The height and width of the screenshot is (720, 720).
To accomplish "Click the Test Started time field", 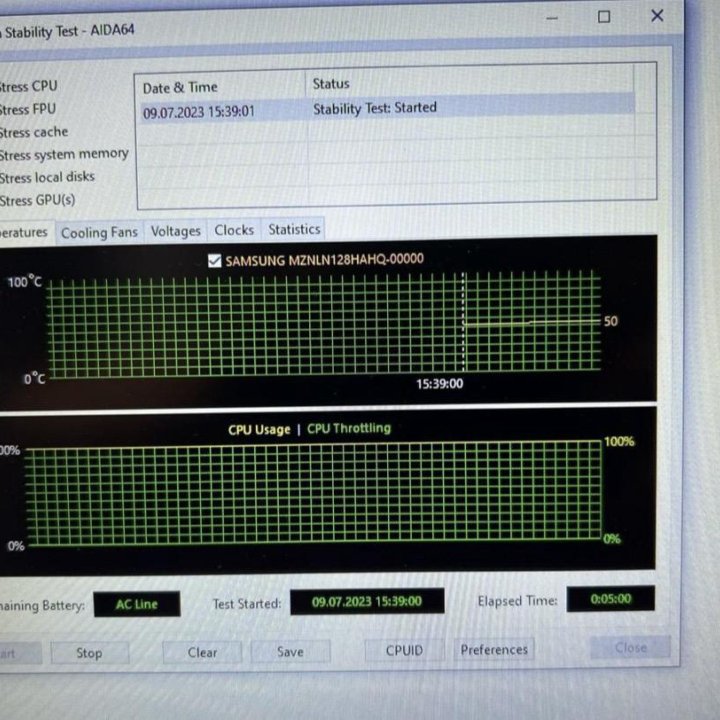I will (367, 601).
